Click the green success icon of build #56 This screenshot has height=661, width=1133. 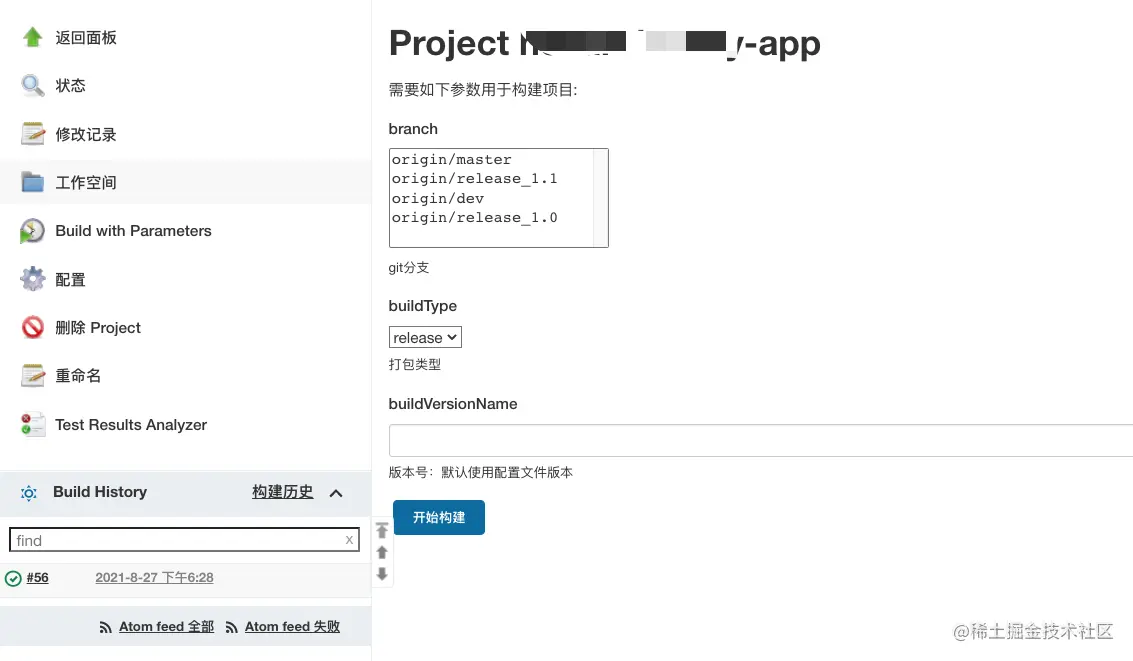tap(13, 578)
